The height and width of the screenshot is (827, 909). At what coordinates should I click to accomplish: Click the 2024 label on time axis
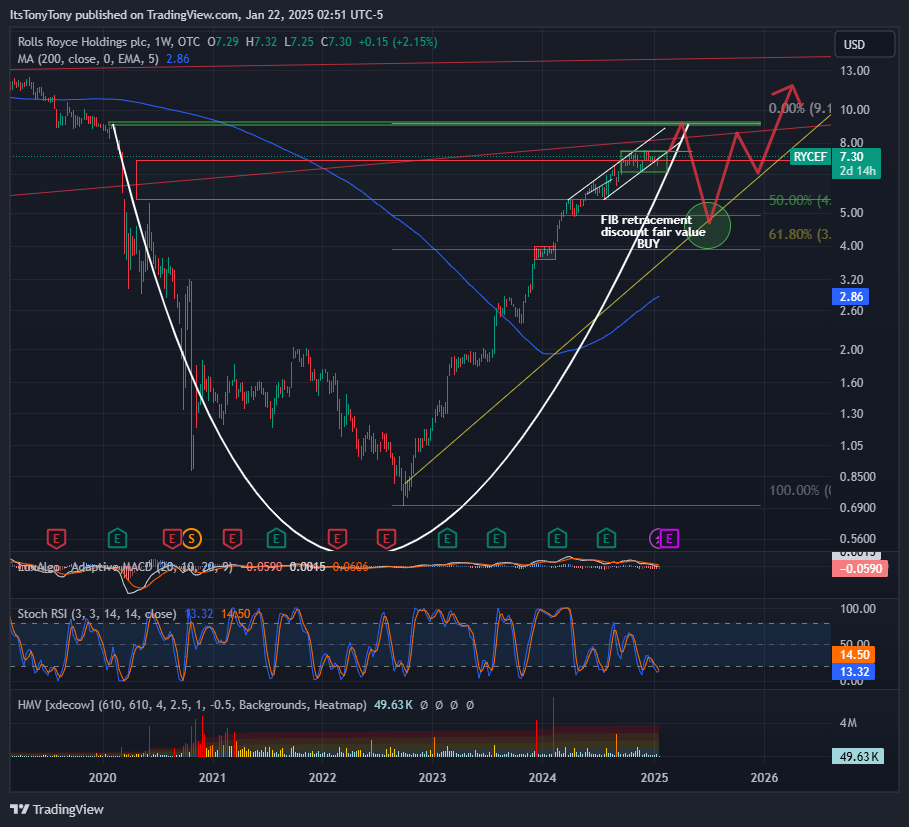click(543, 777)
